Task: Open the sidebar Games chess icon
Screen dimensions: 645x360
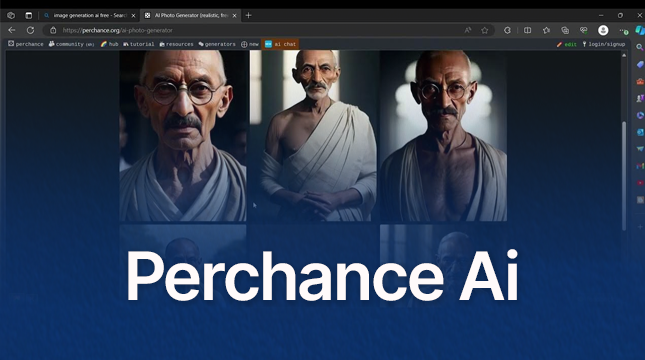Action: pyautogui.click(x=640, y=98)
